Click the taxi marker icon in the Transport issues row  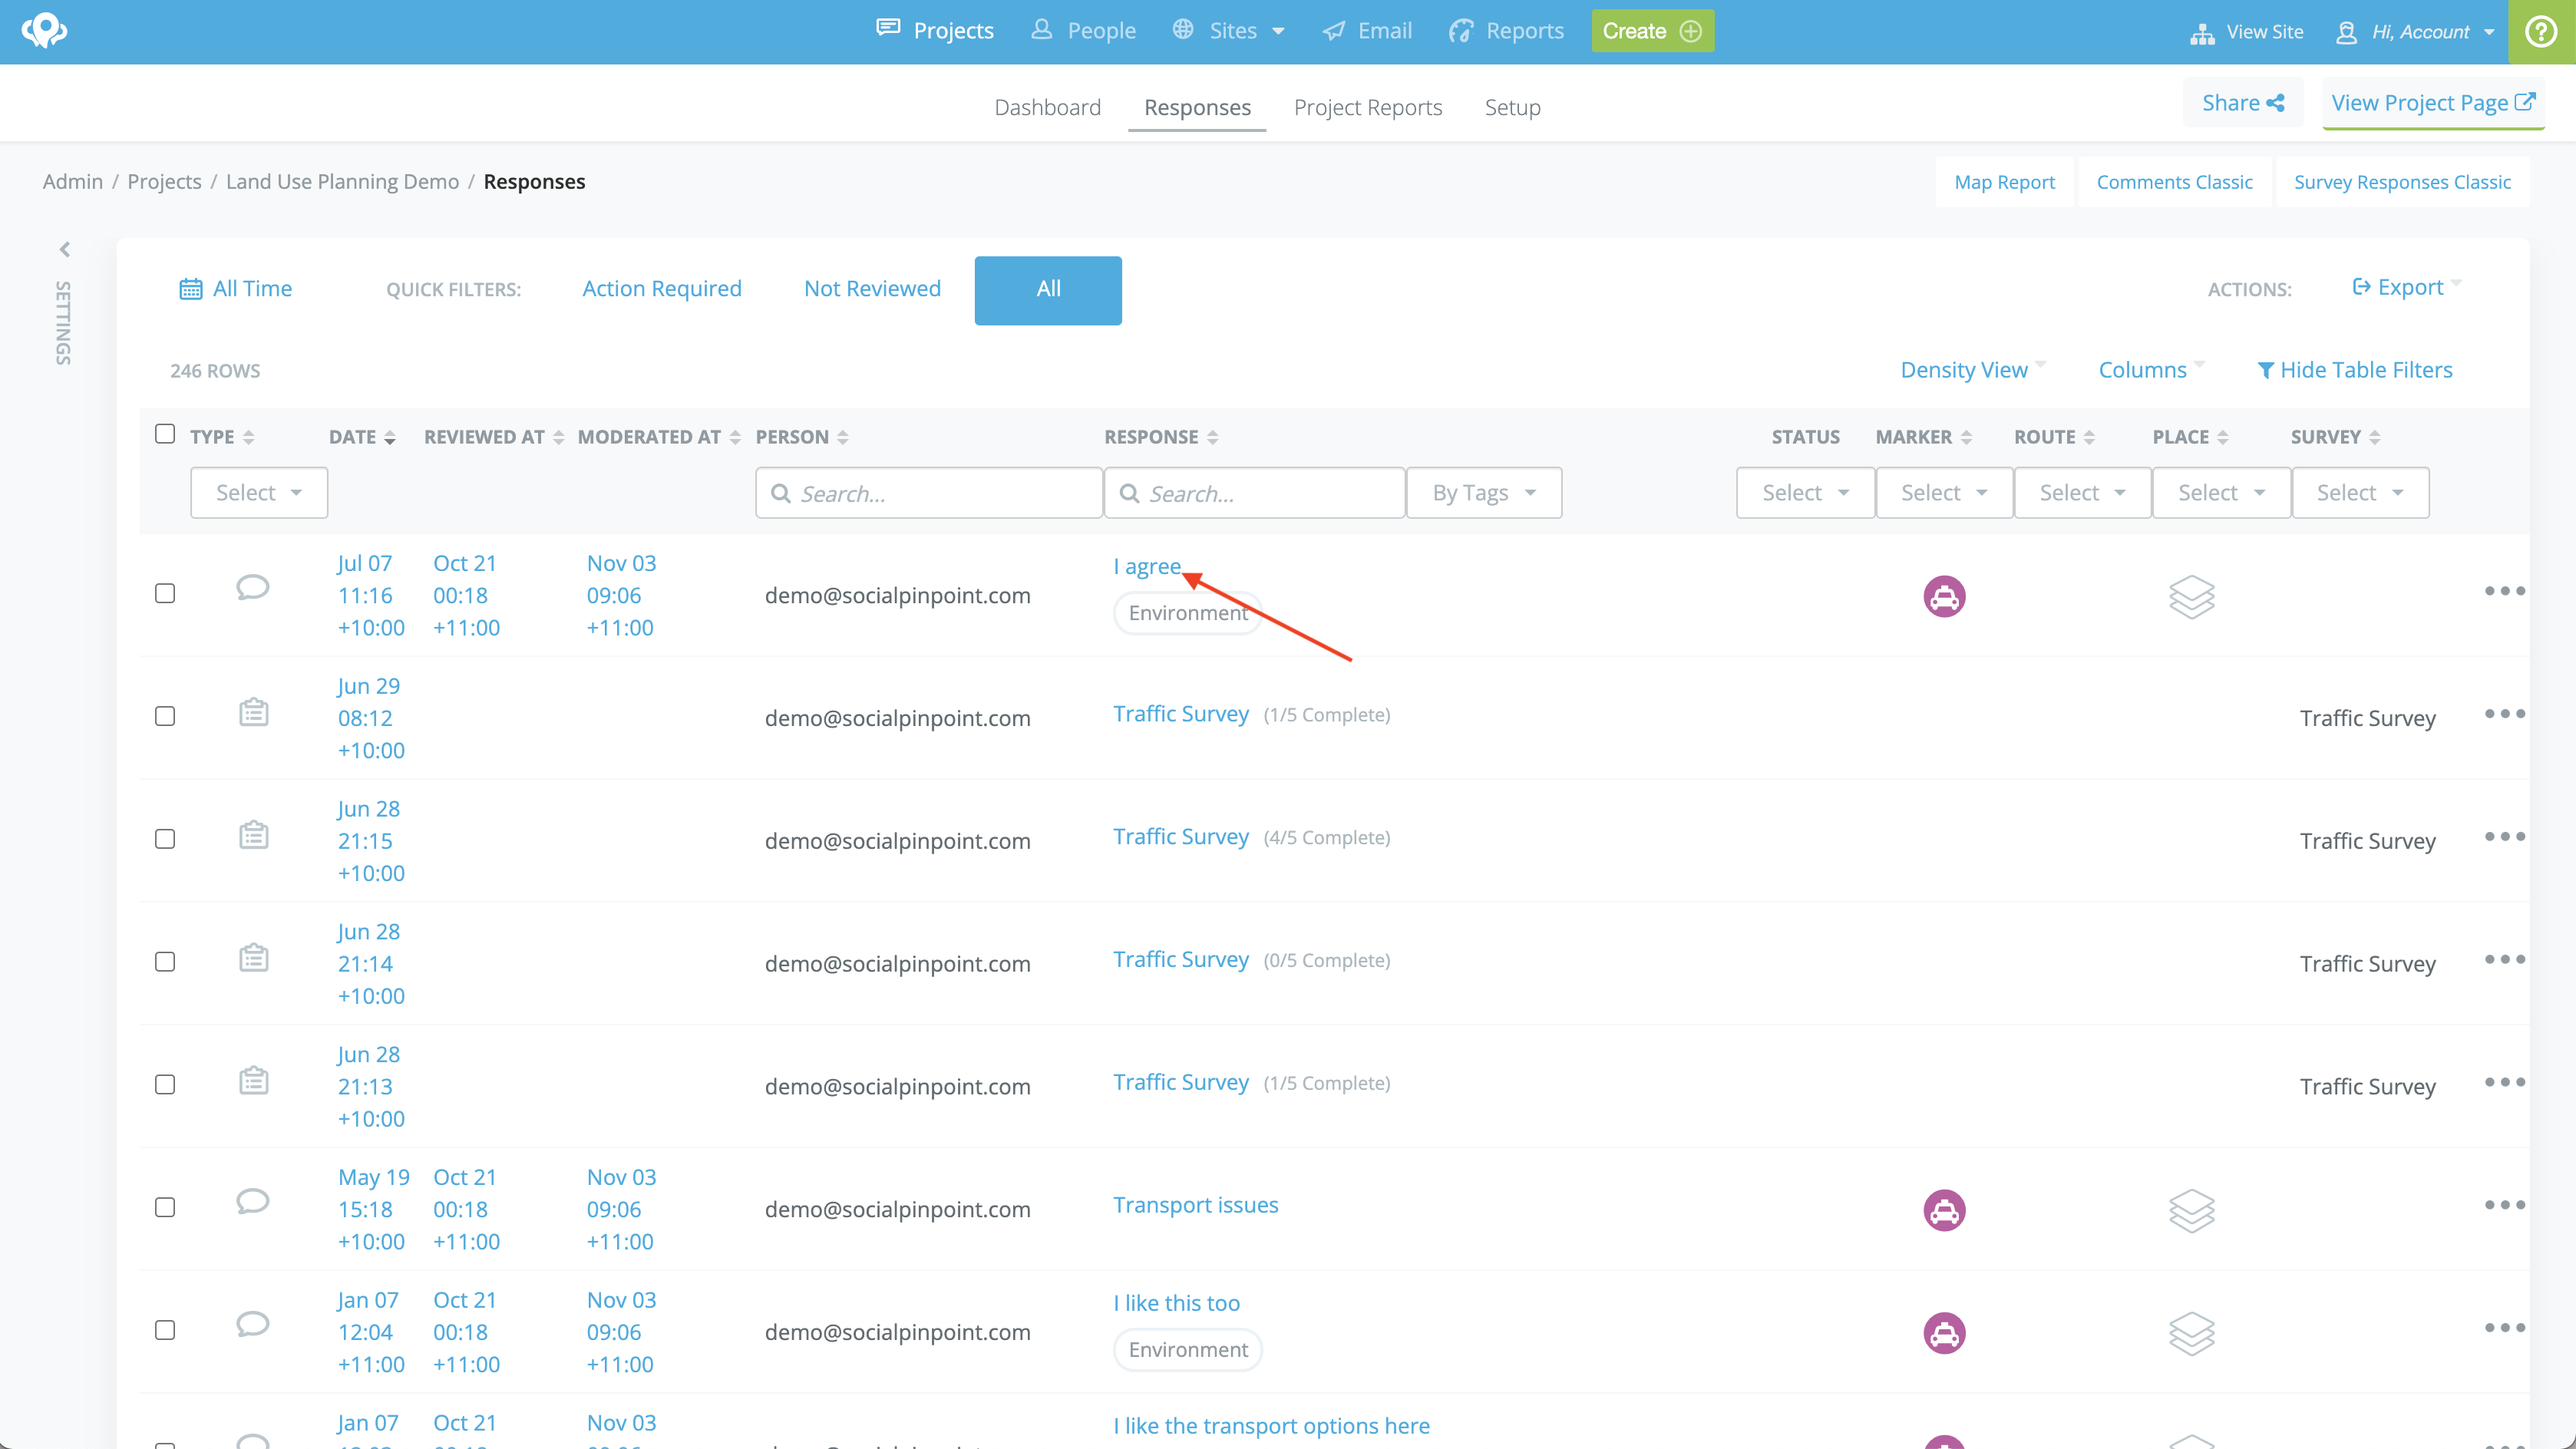coord(1944,1210)
